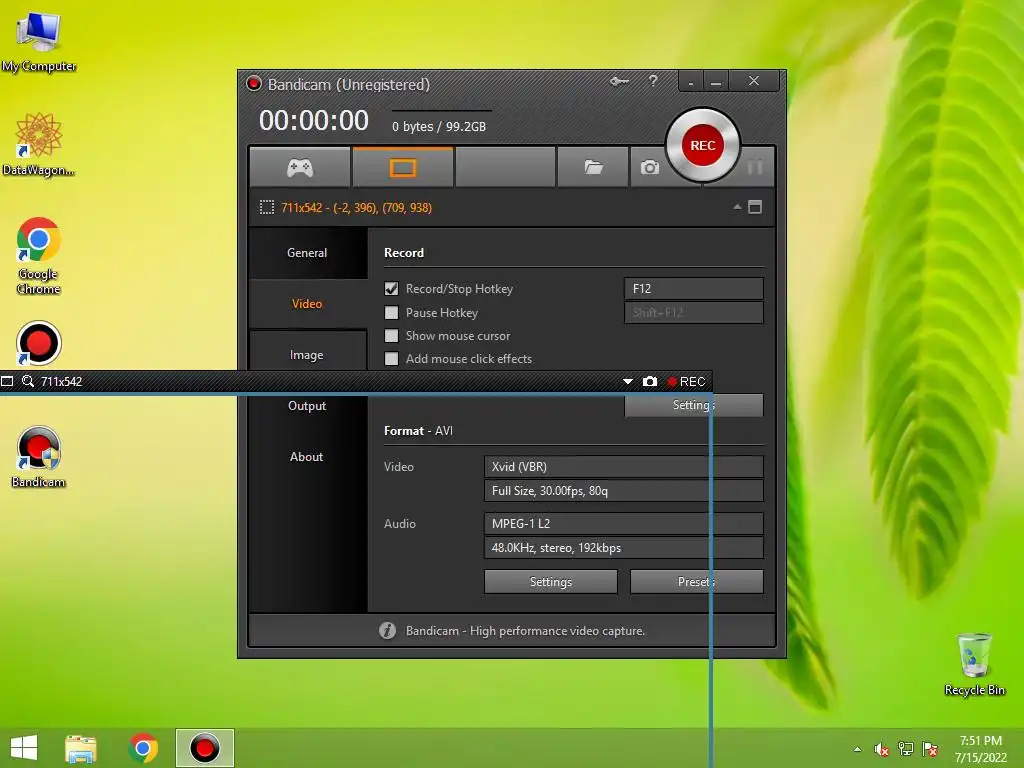
Task: Click the 0 bytes / 99.2GB storage text
Action: tap(439, 127)
